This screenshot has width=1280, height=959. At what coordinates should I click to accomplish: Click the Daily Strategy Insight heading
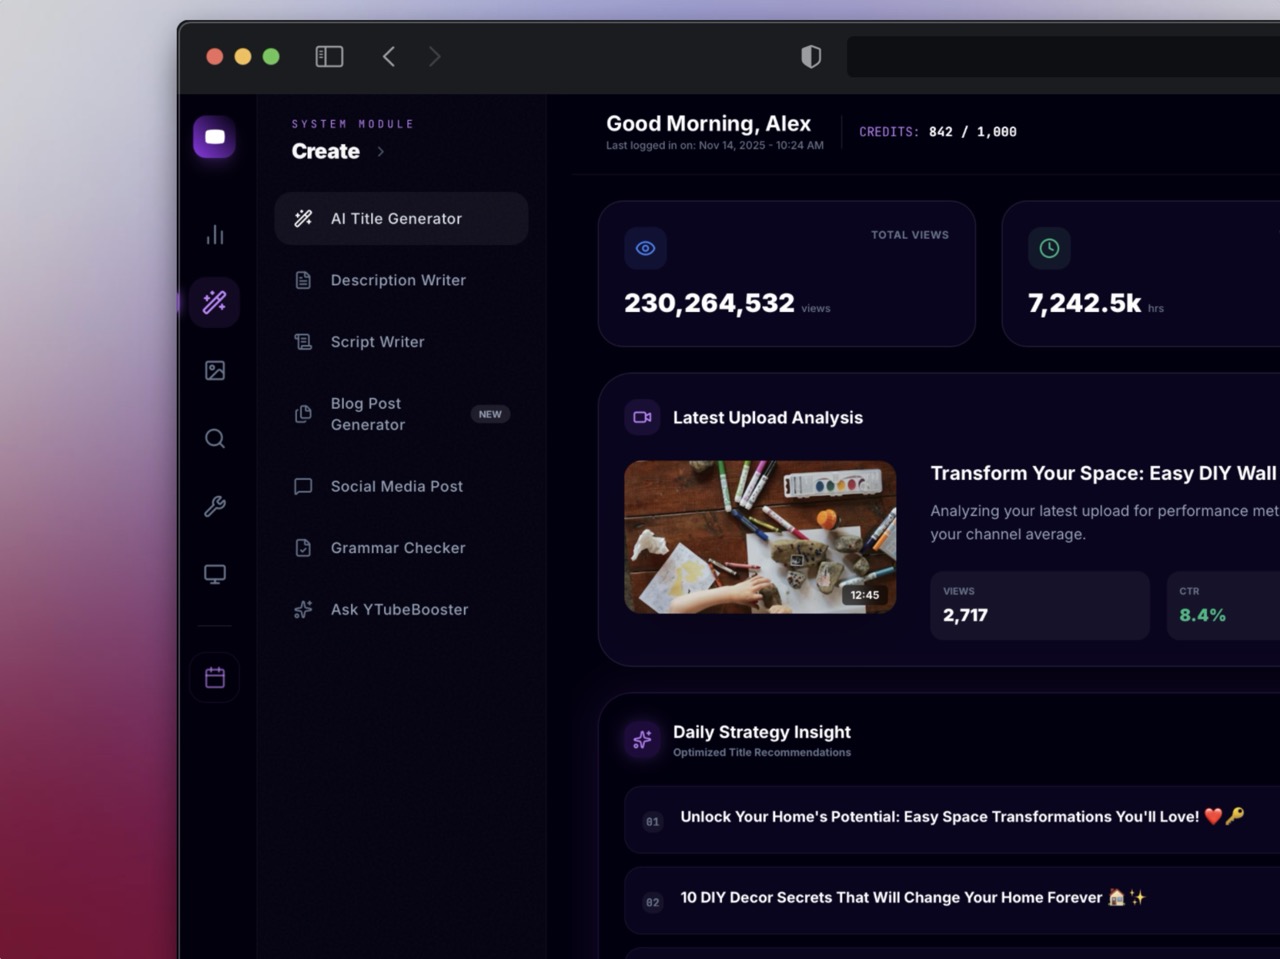(x=762, y=732)
